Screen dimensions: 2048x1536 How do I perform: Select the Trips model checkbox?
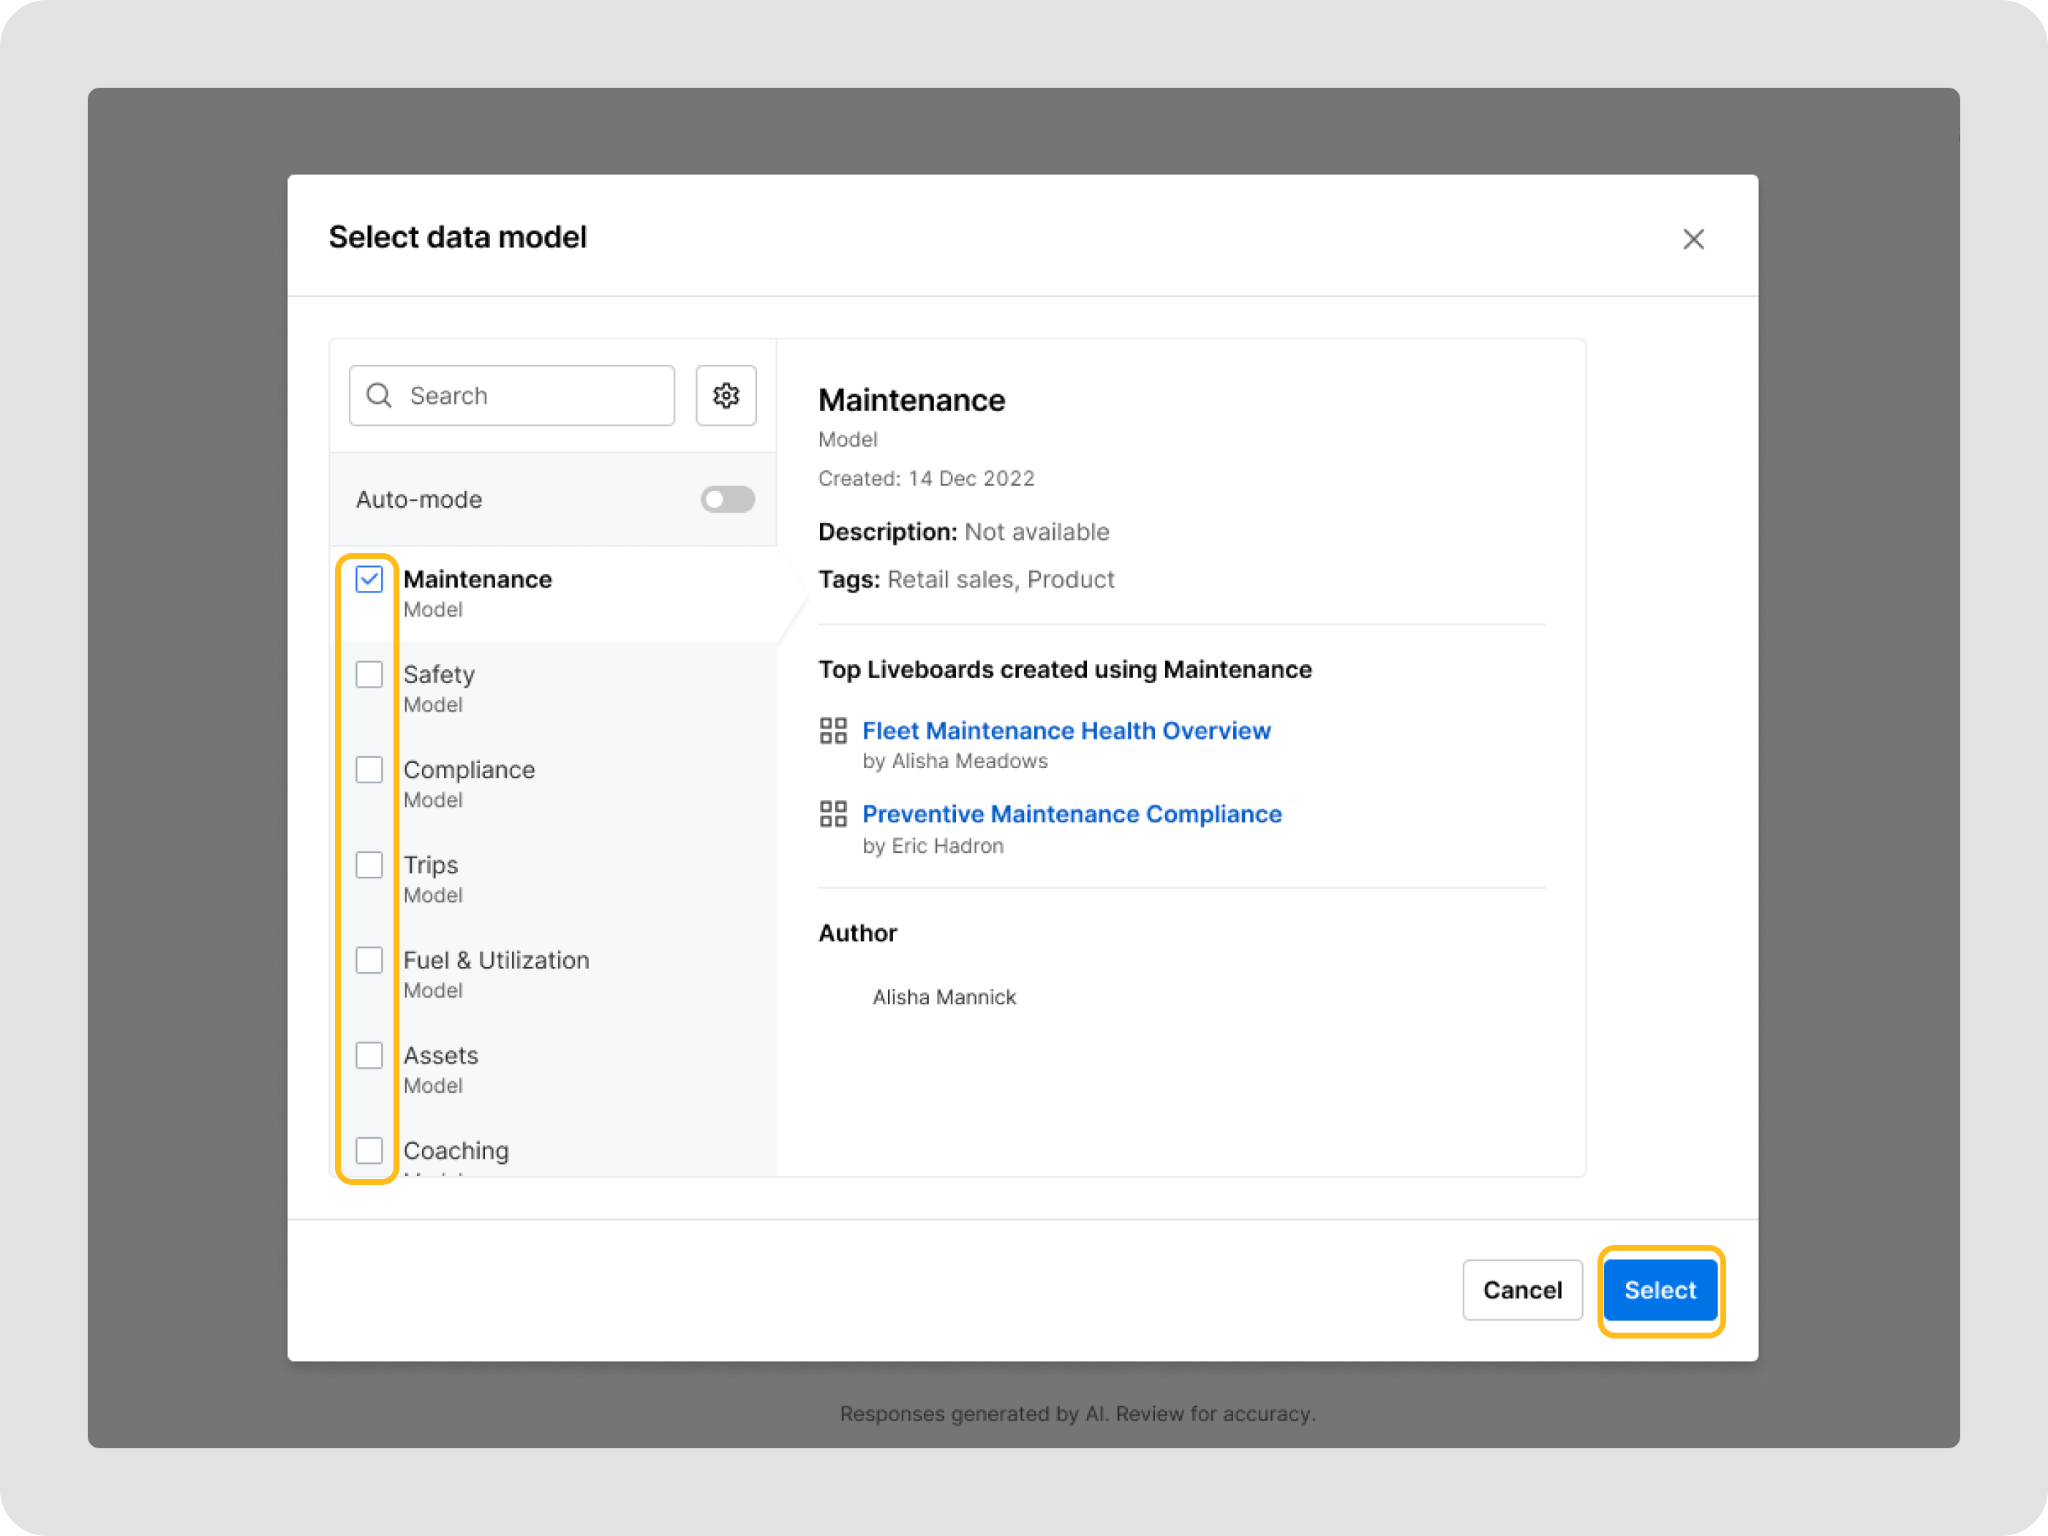tap(369, 865)
